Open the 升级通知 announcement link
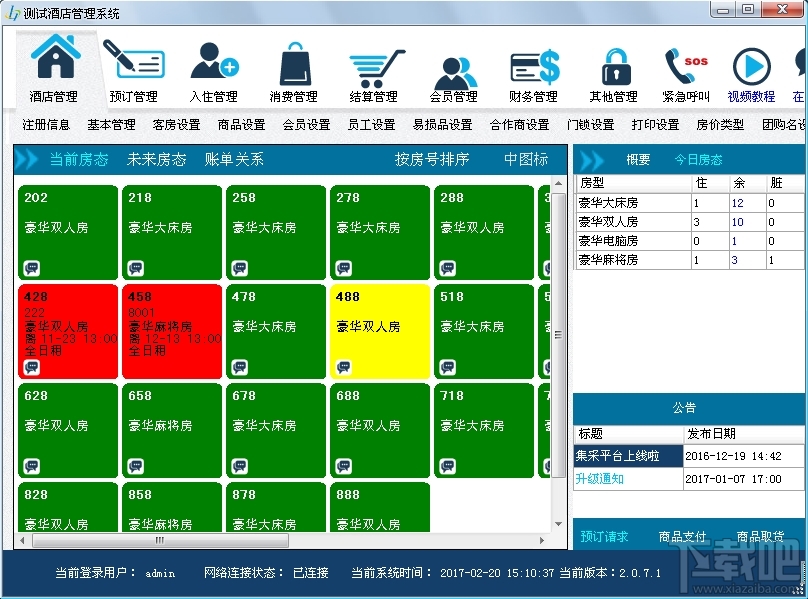The width and height of the screenshot is (808, 599). coord(599,479)
